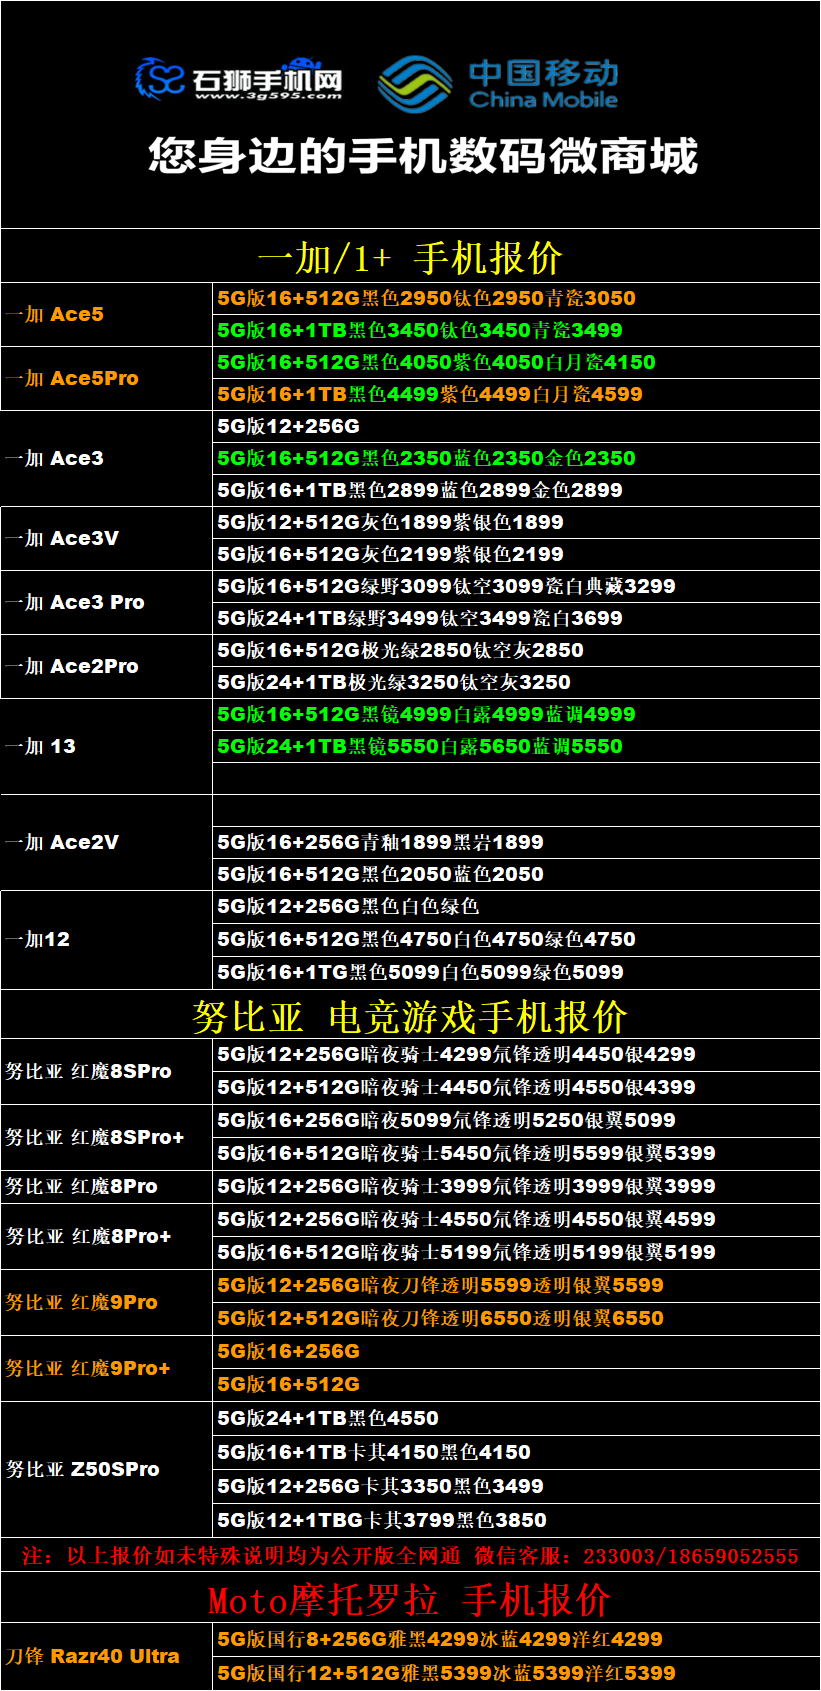Select the 一加 Ace3 Pro model cell
This screenshot has width=821, height=1691.
point(106,602)
